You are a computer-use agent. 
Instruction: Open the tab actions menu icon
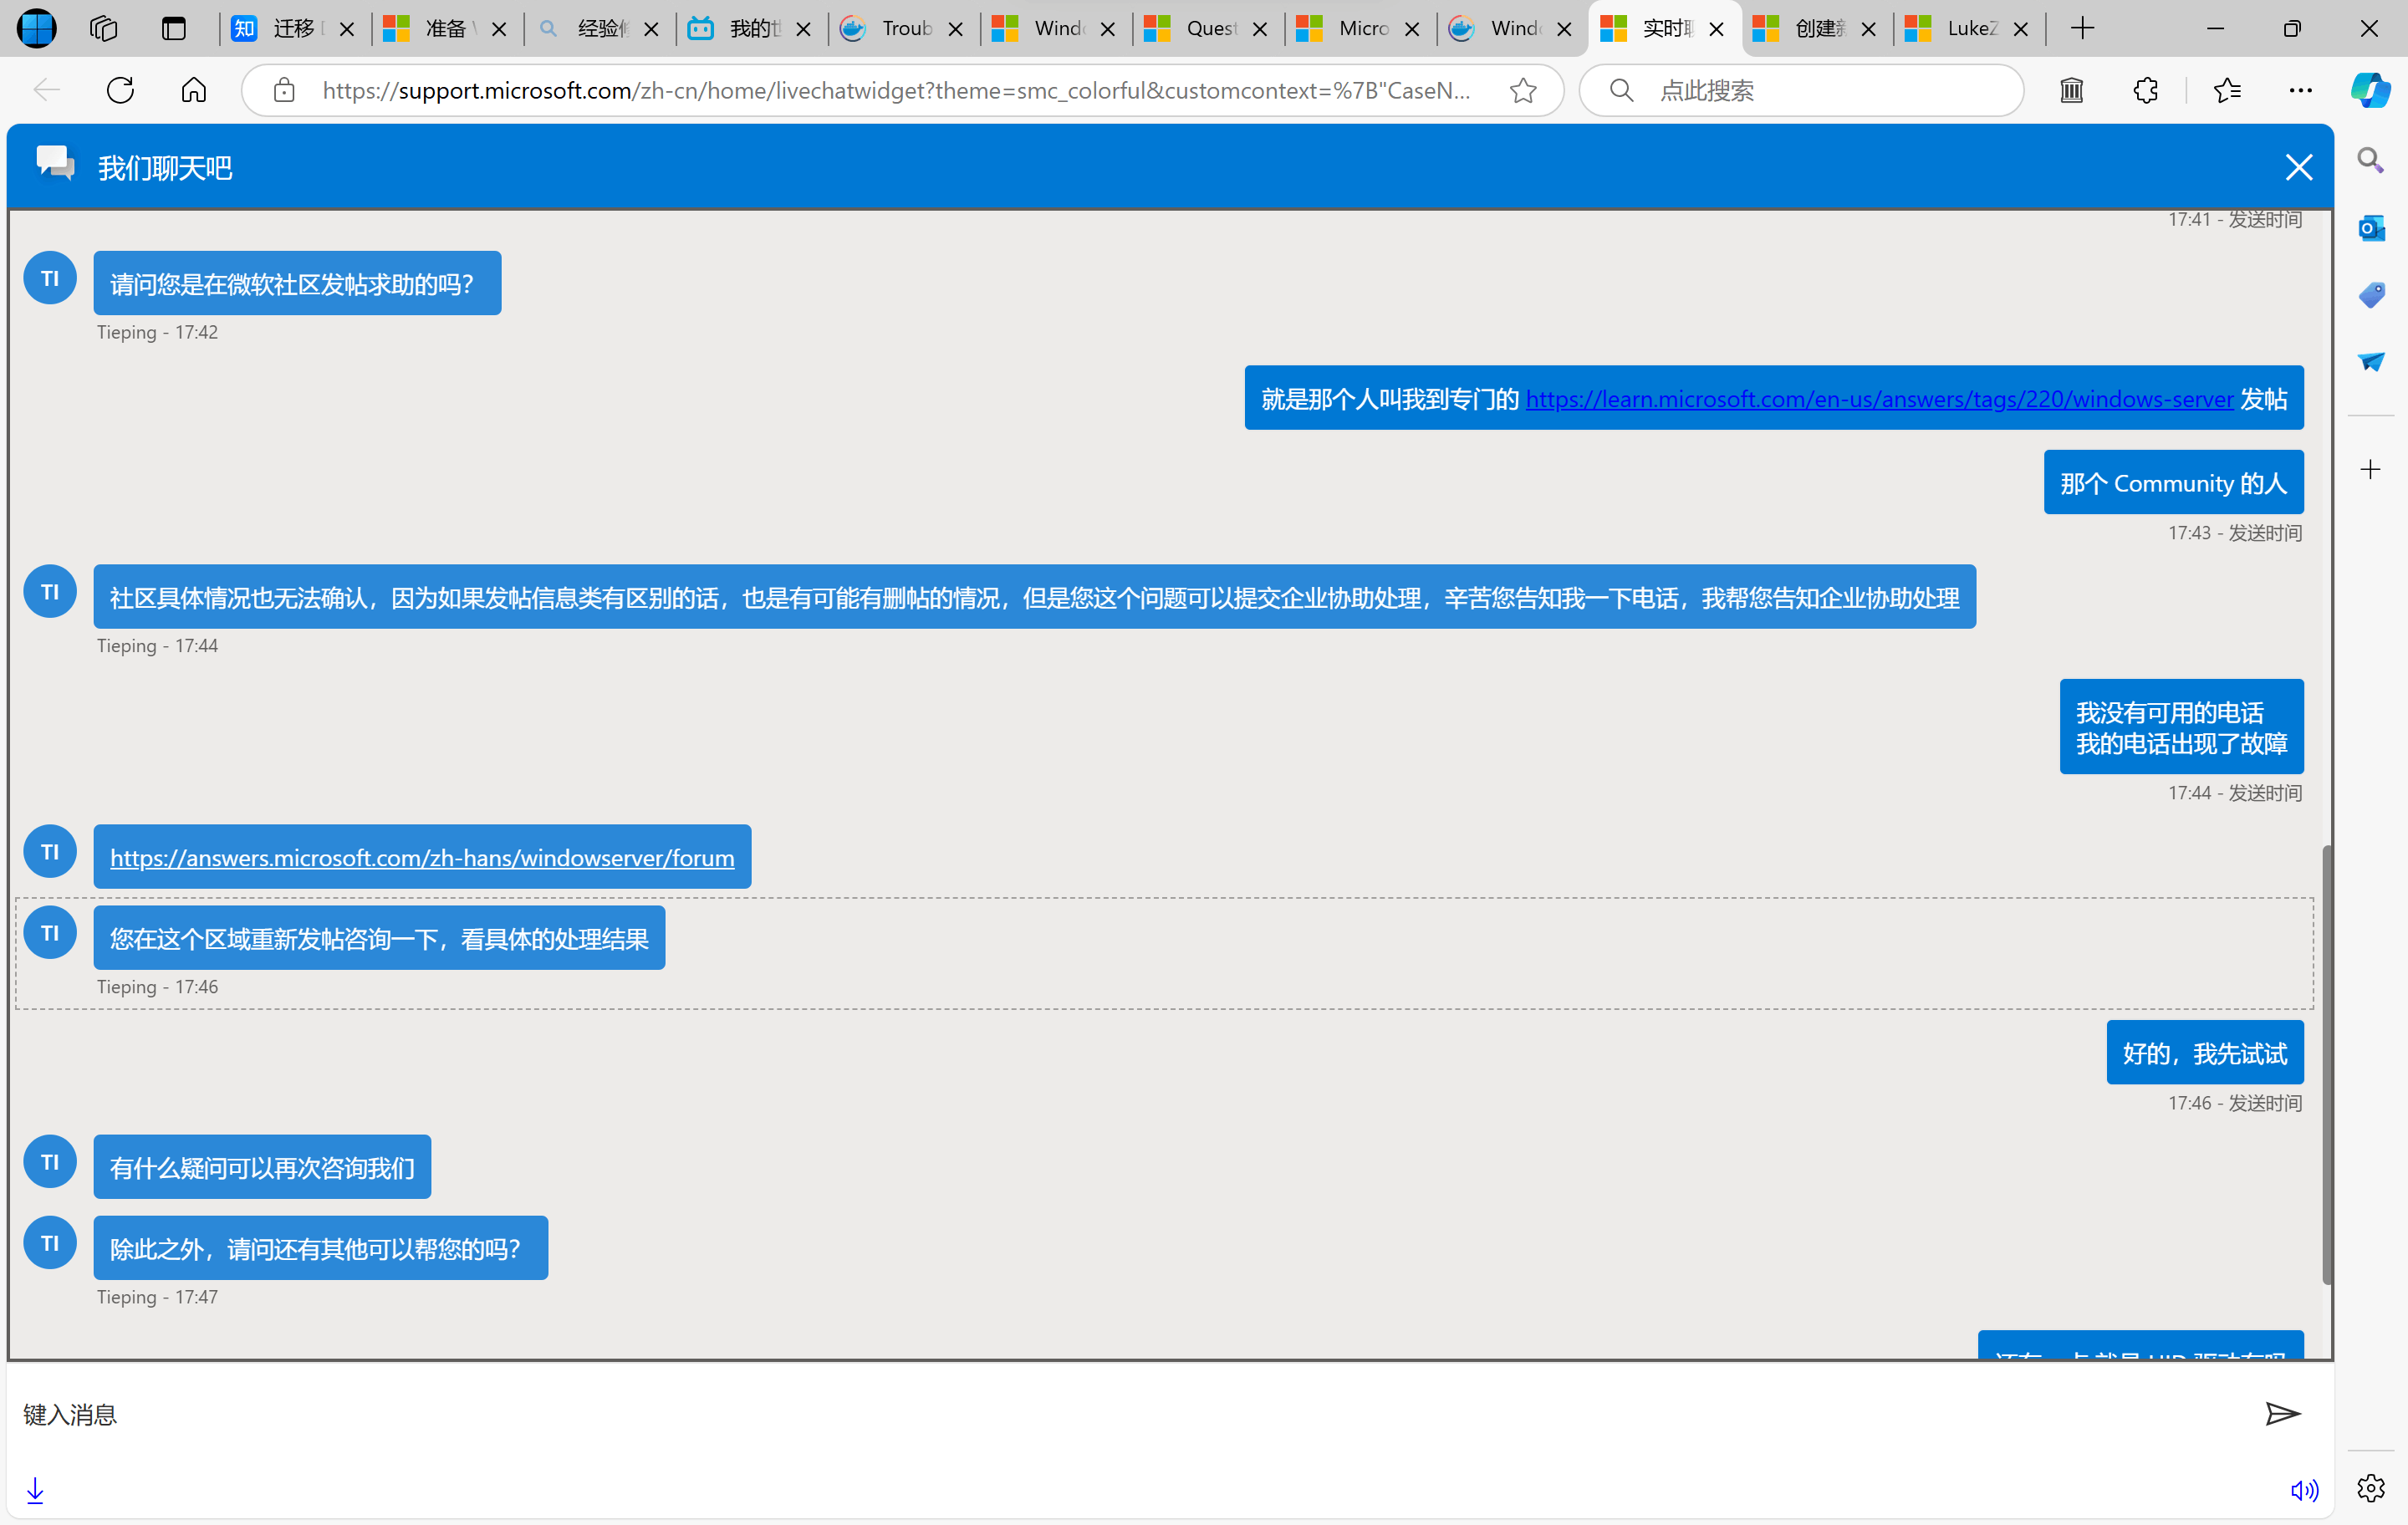click(x=174, y=28)
